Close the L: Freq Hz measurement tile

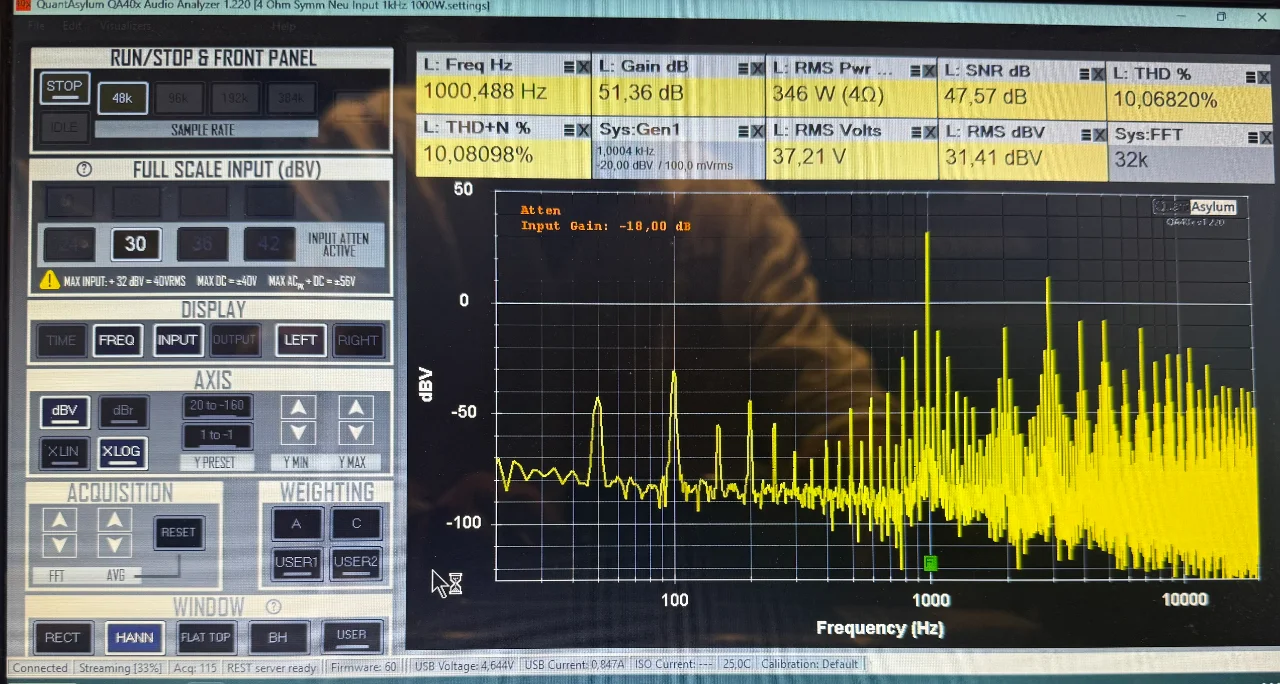click(x=582, y=67)
